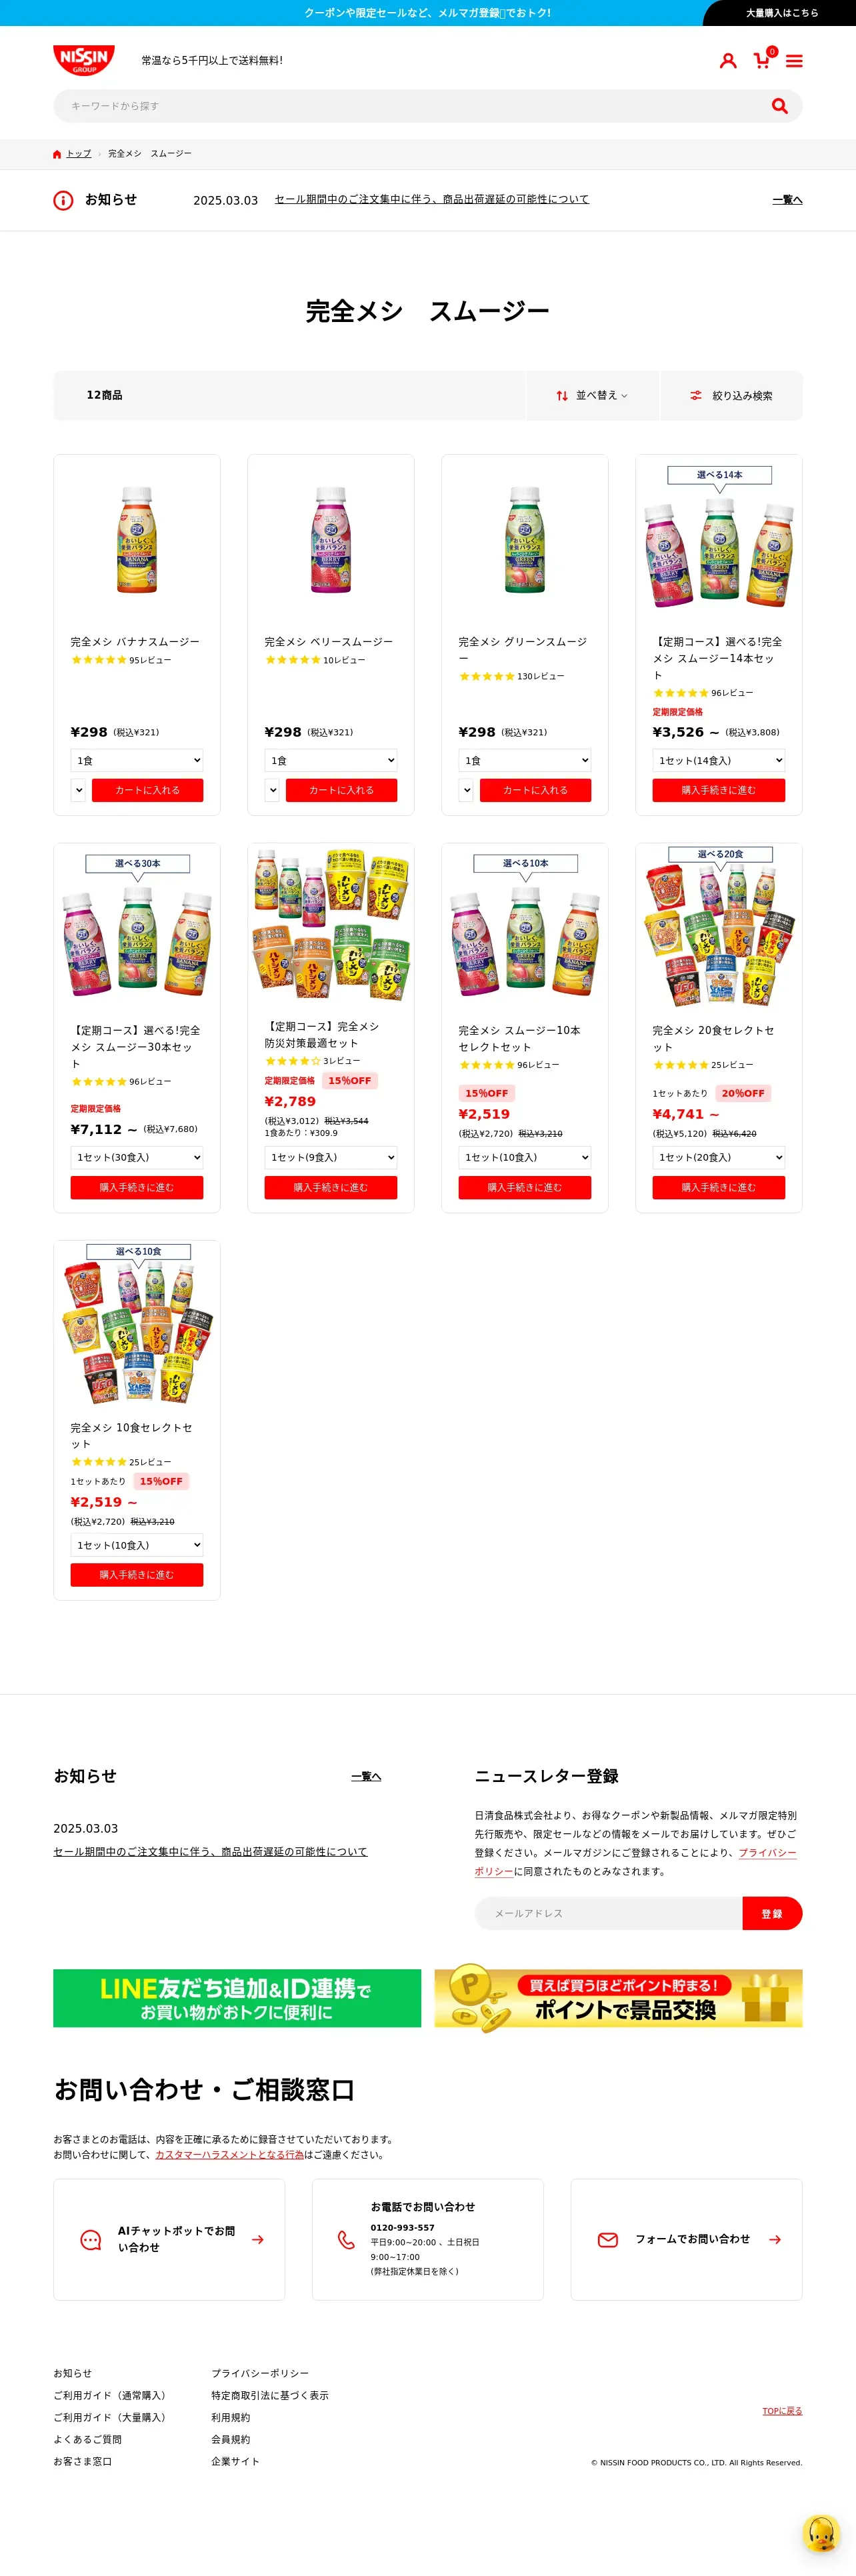Viewport: 856px width, 2576px height.
Task: Expand the 並べ替え sort dropdown
Action: [x=593, y=396]
